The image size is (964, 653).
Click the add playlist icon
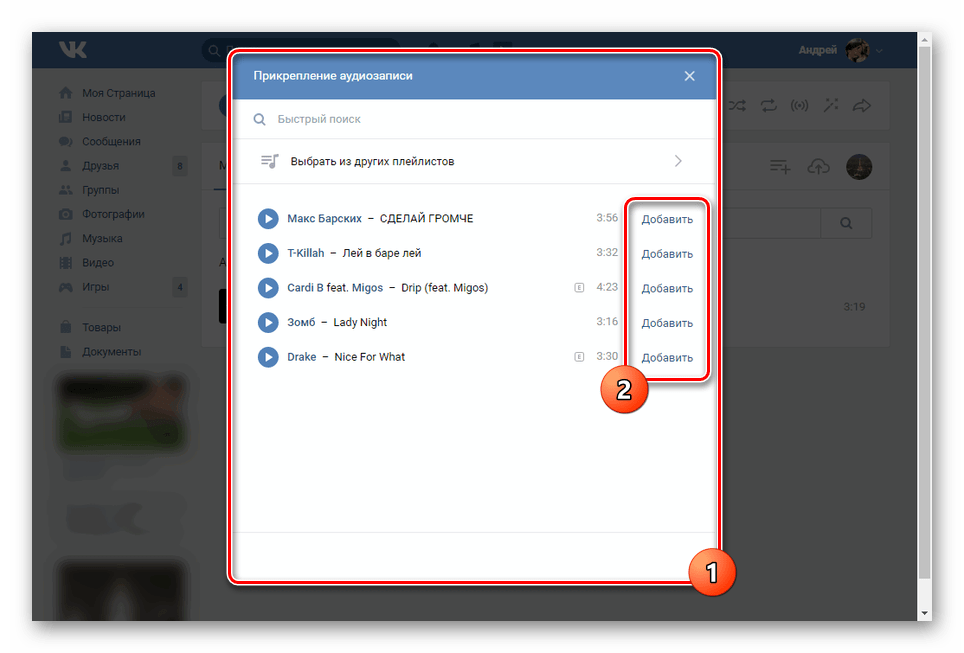780,167
